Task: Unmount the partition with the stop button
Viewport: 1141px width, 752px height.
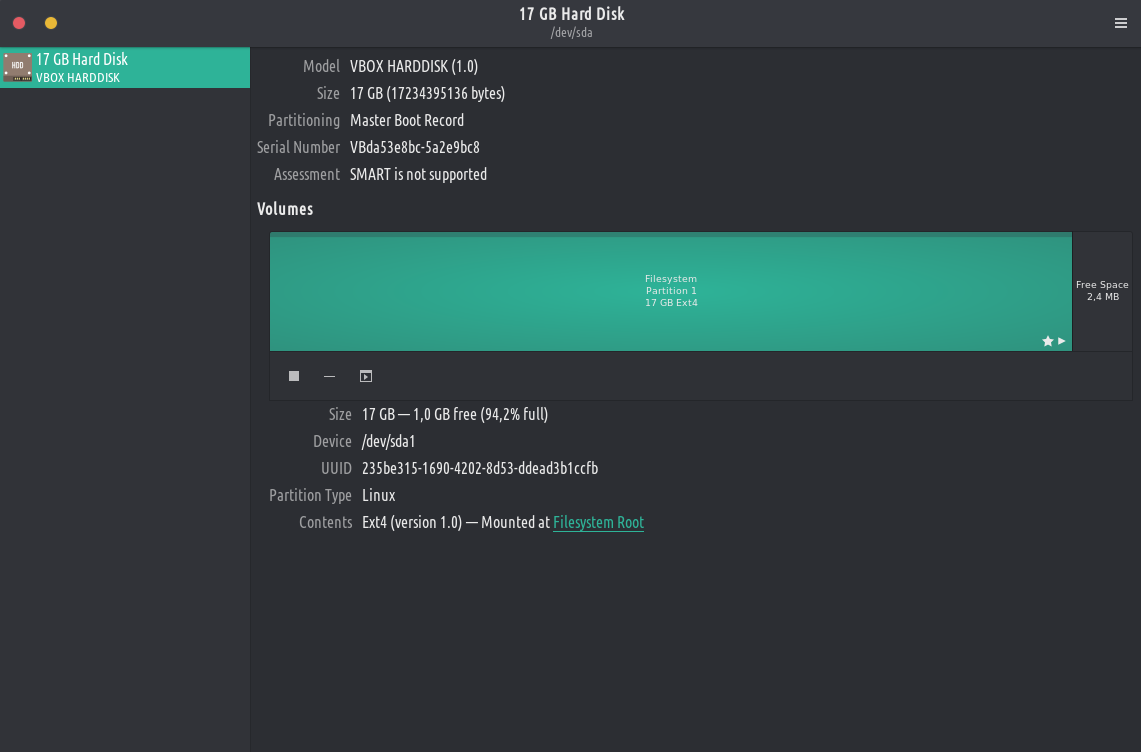Action: pyautogui.click(x=294, y=376)
